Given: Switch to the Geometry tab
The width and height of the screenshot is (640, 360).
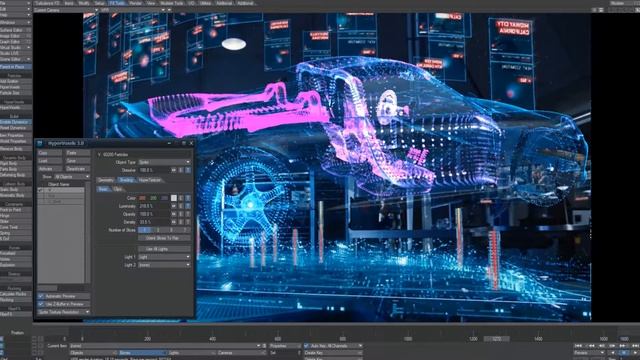Looking at the screenshot, I should 106,180.
